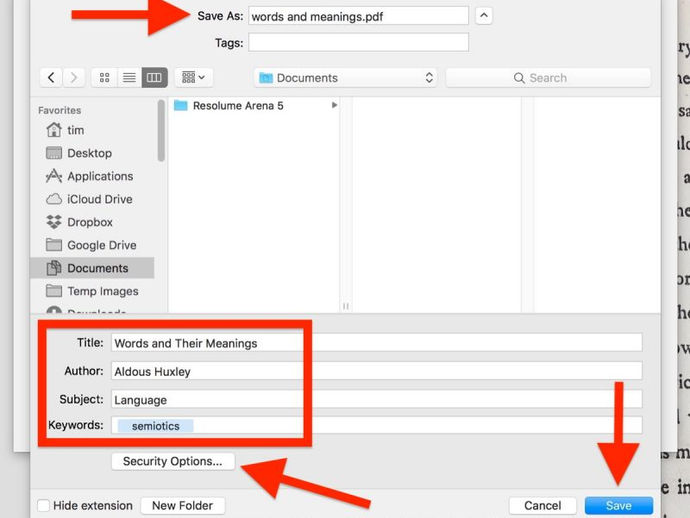Expand Resolume Arena 5 folder arrow
This screenshot has height=518, width=690.
click(334, 105)
